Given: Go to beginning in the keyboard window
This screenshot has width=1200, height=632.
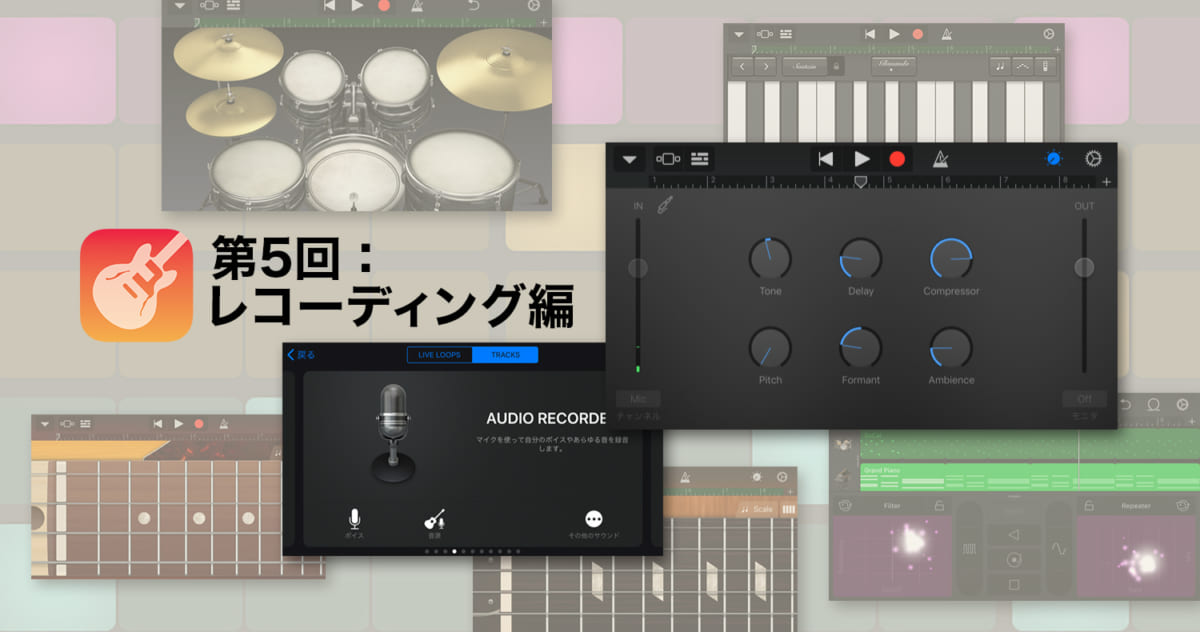Looking at the screenshot, I should (x=870, y=34).
